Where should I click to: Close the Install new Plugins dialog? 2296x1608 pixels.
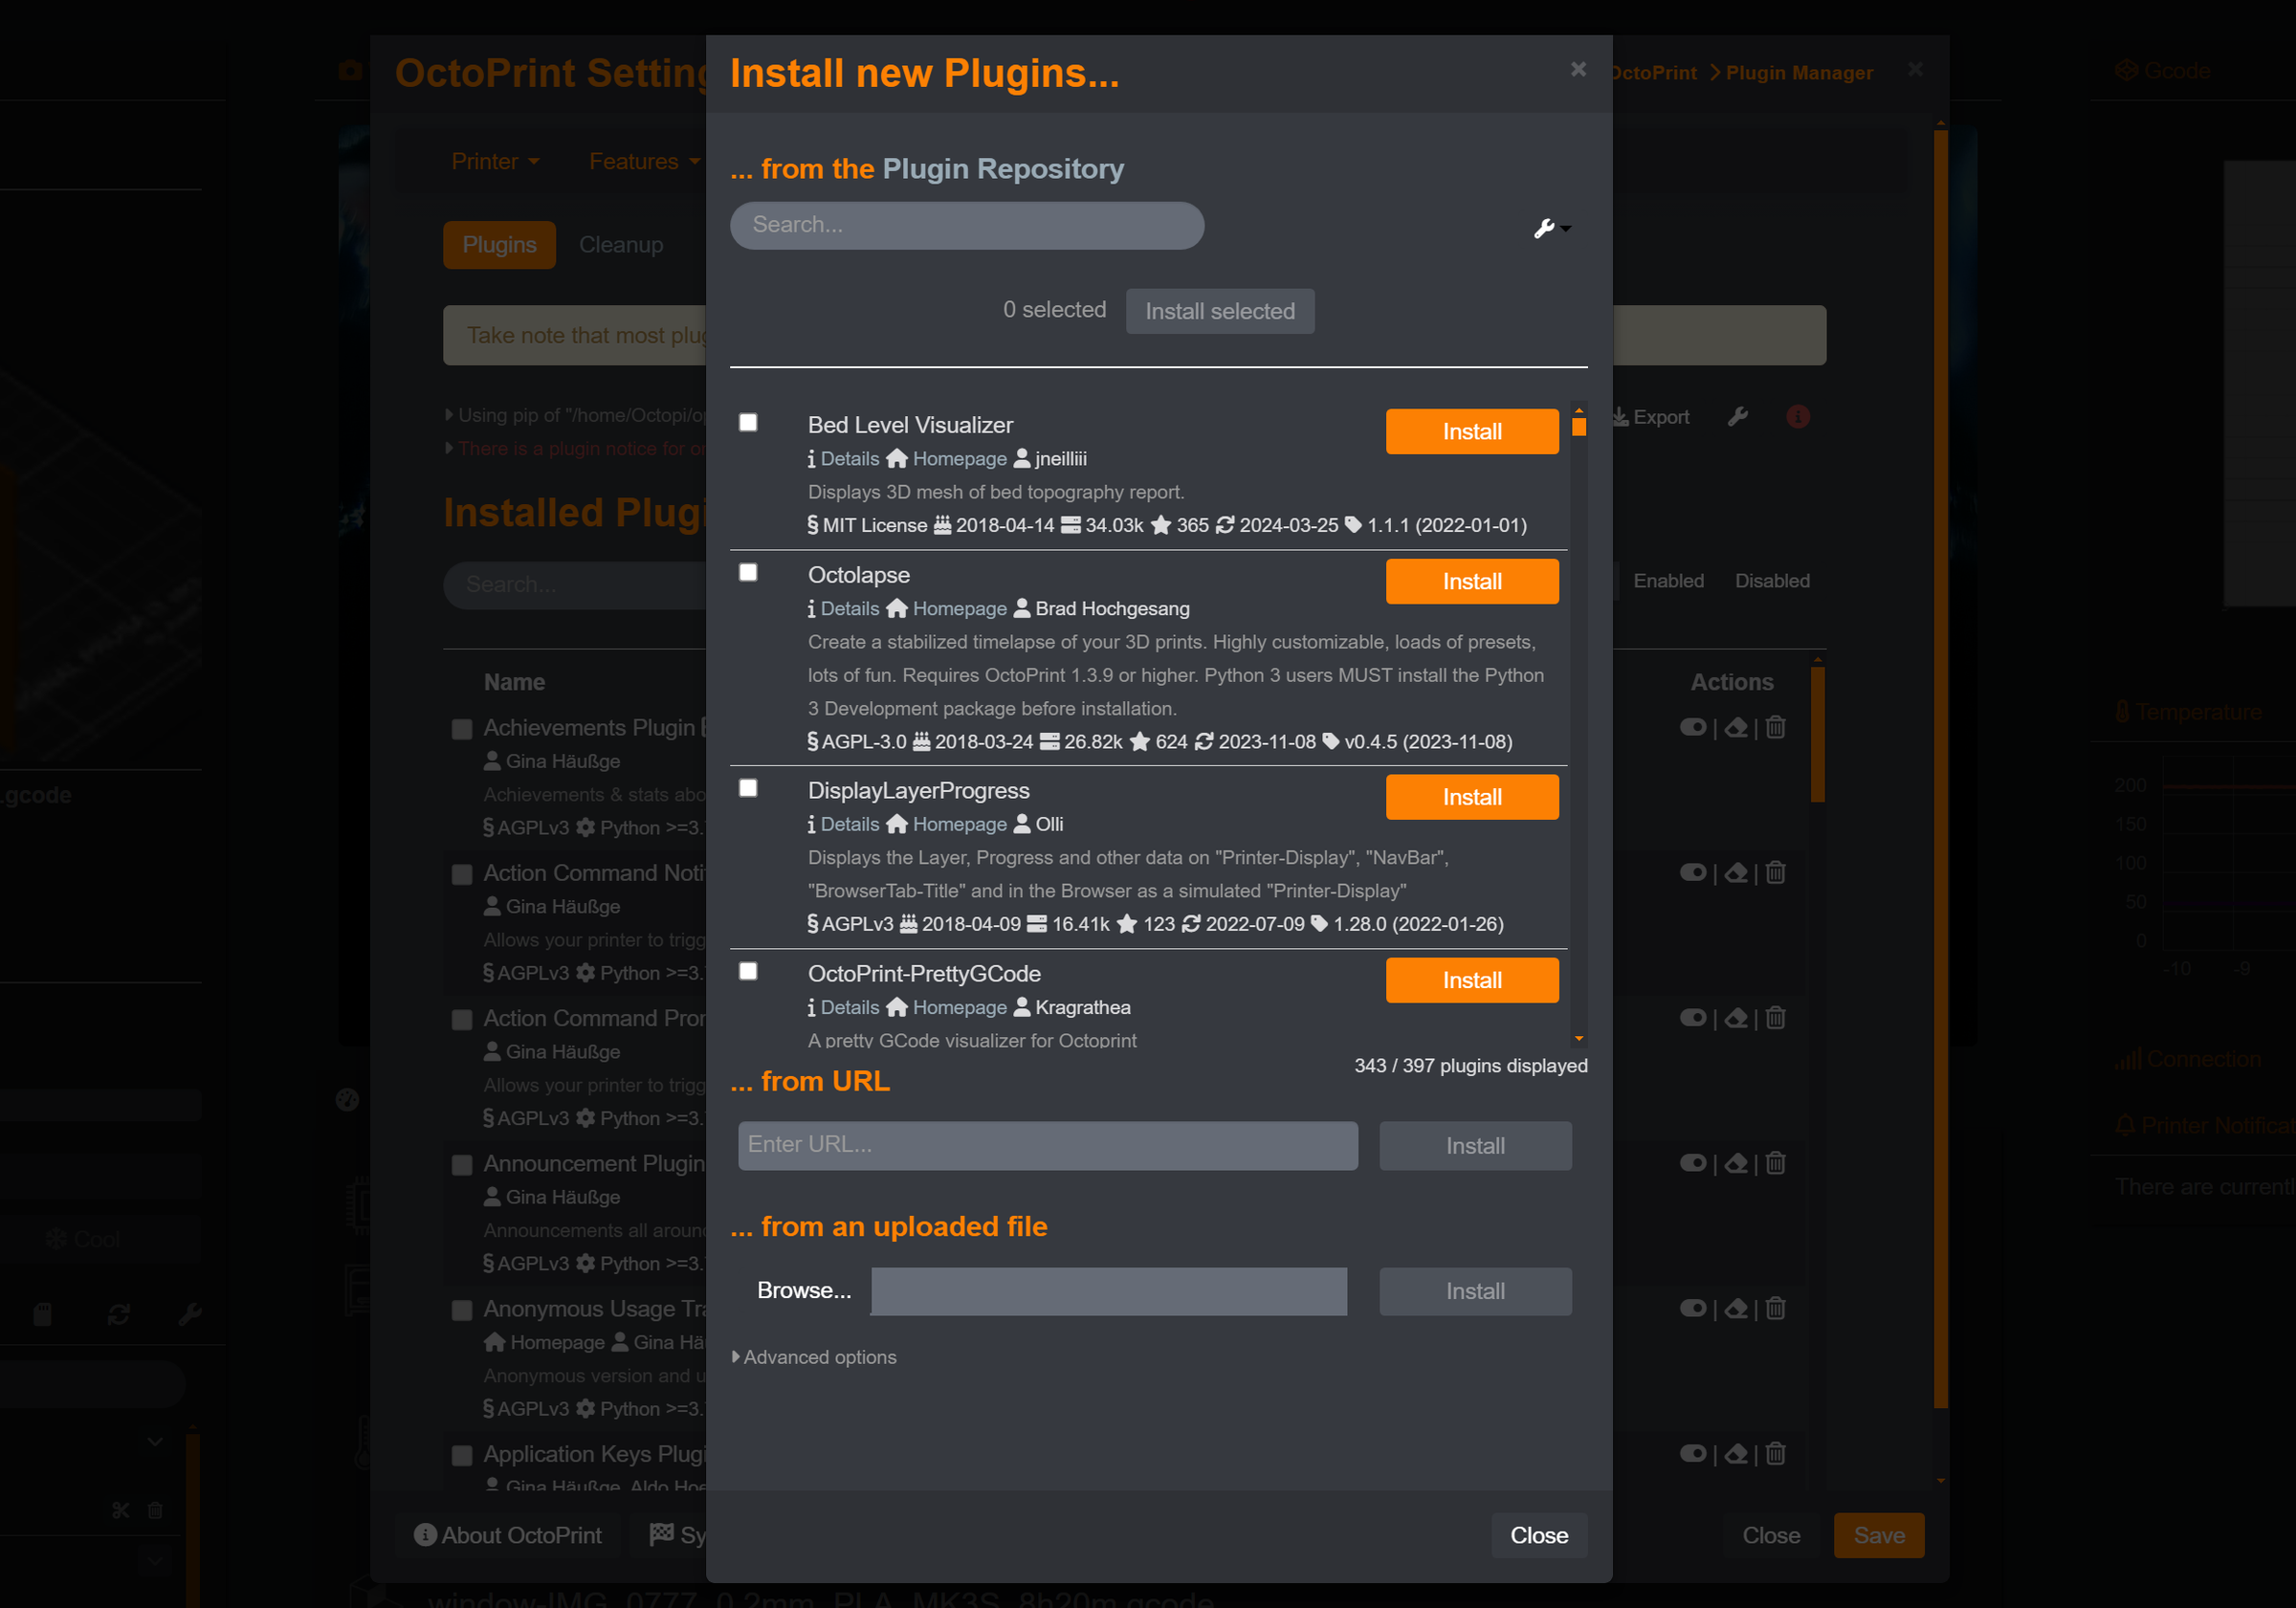click(x=1539, y=1535)
